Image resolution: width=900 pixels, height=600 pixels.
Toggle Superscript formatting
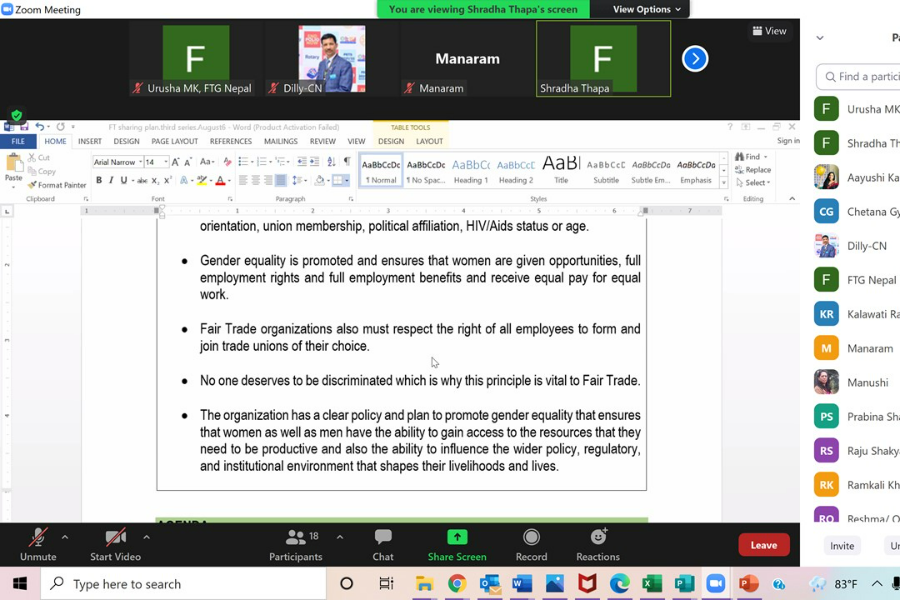pyautogui.click(x=167, y=180)
